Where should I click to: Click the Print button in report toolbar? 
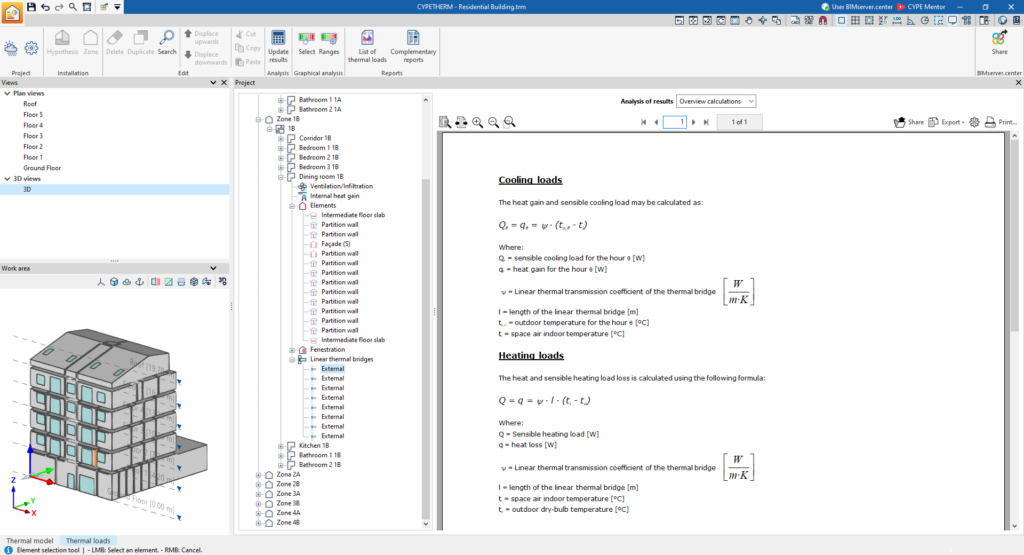point(1000,122)
